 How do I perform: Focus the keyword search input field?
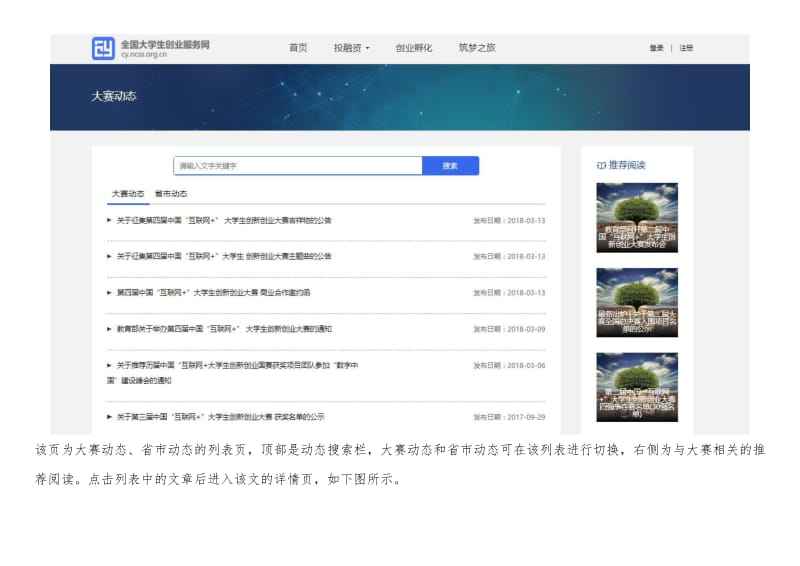point(298,166)
